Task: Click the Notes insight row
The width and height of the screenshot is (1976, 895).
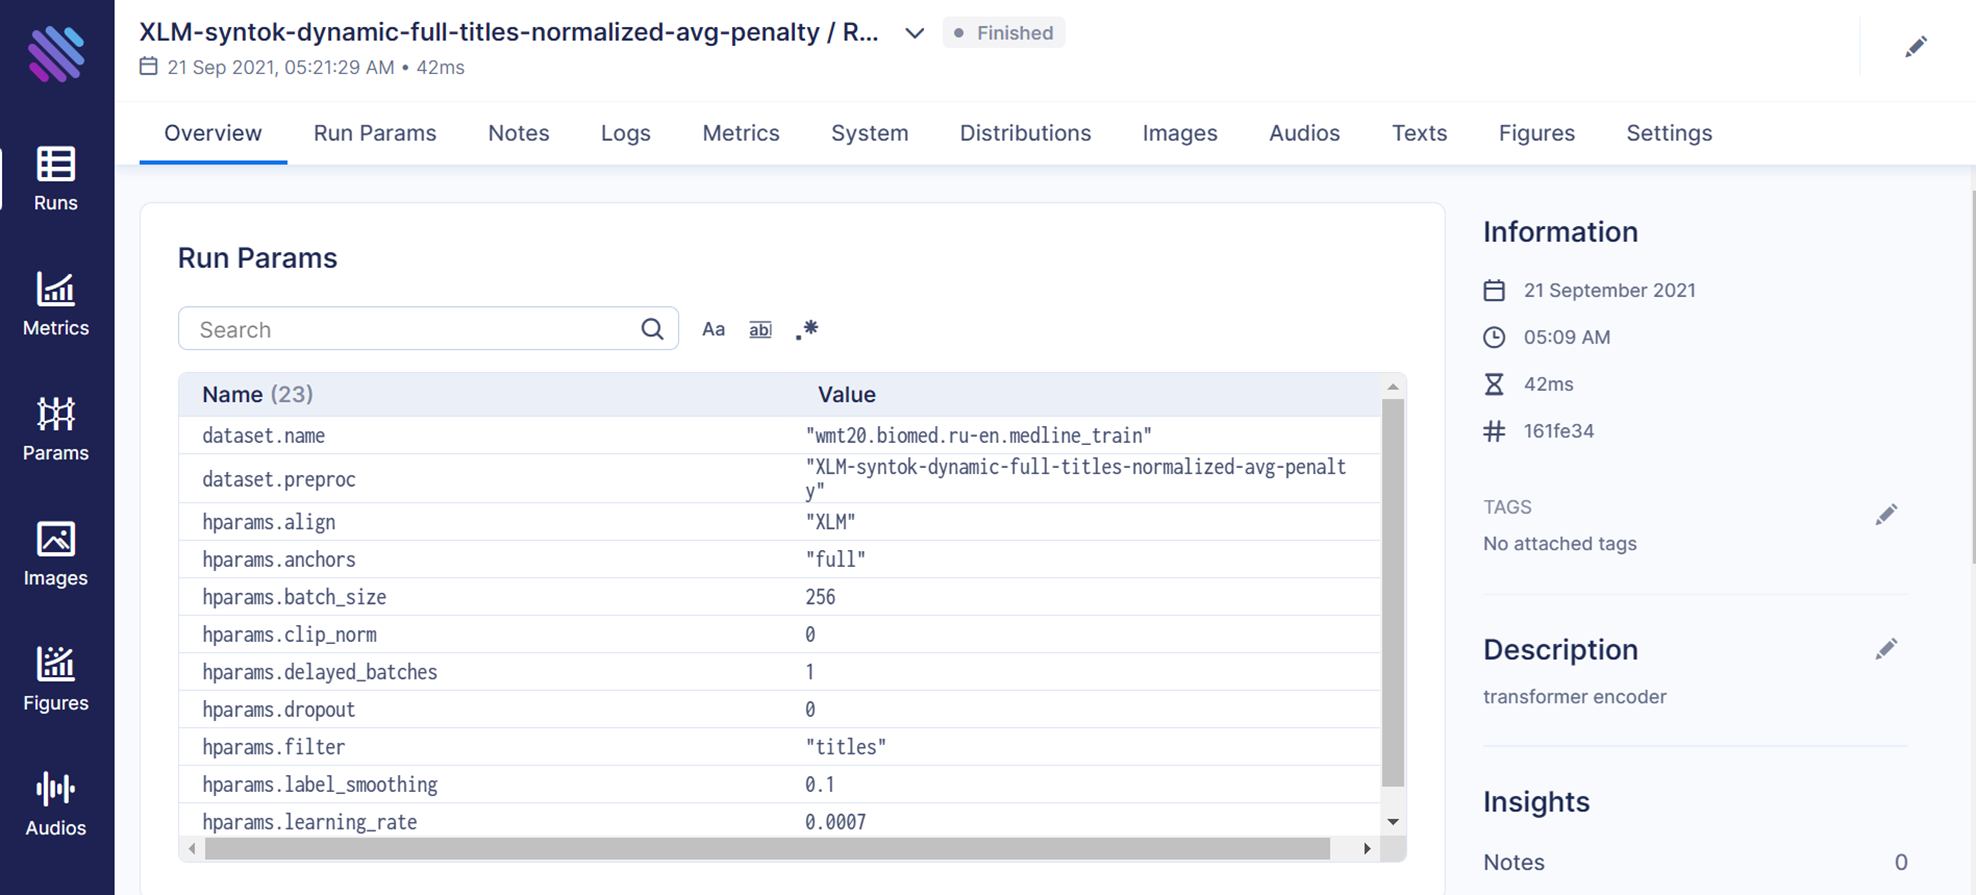Action: click(x=1695, y=862)
